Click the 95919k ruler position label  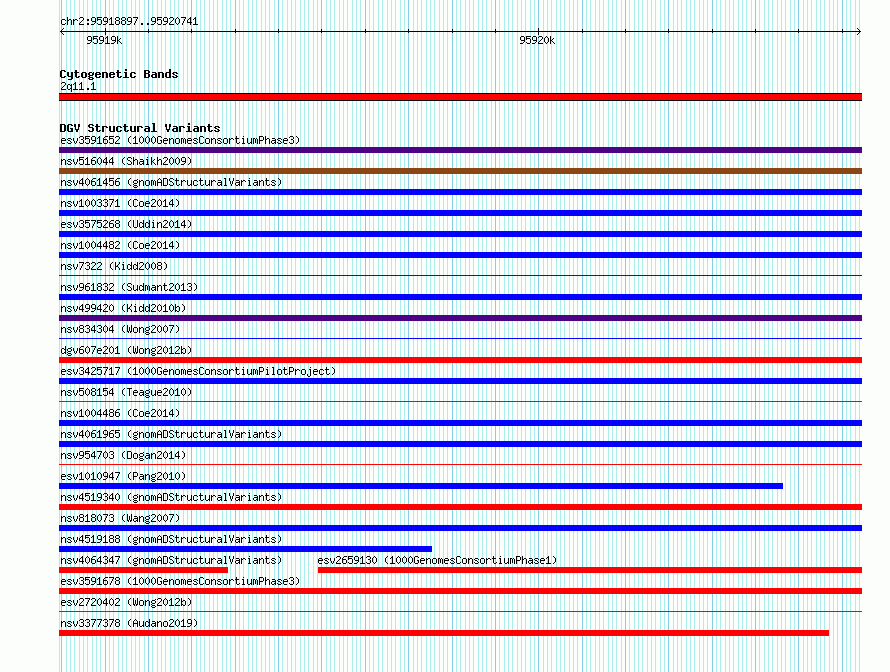(x=104, y=40)
